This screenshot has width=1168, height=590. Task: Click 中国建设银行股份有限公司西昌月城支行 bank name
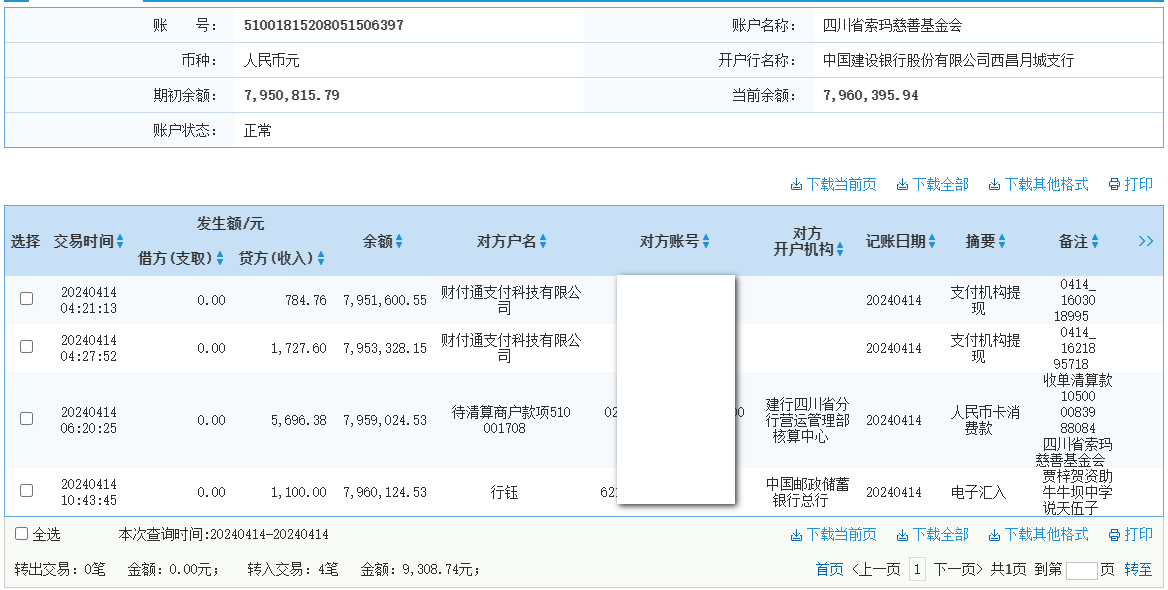948,60
